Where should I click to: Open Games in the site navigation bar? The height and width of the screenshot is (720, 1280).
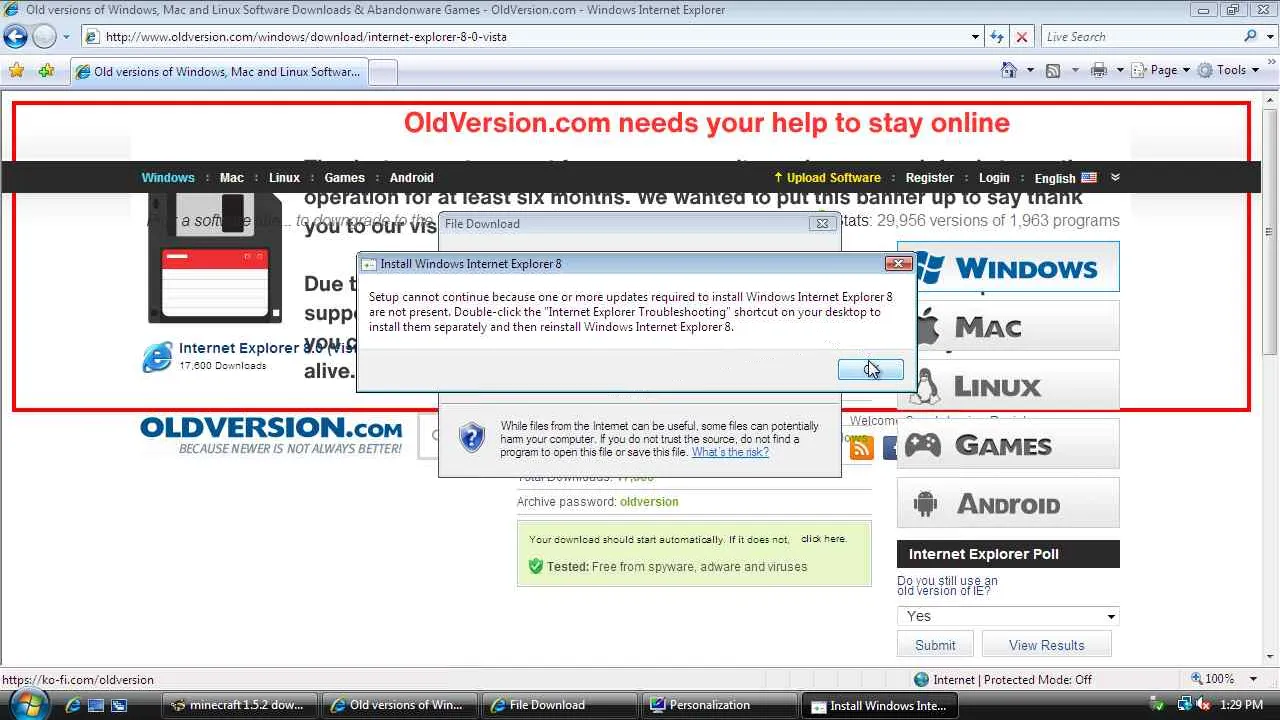[x=345, y=178]
